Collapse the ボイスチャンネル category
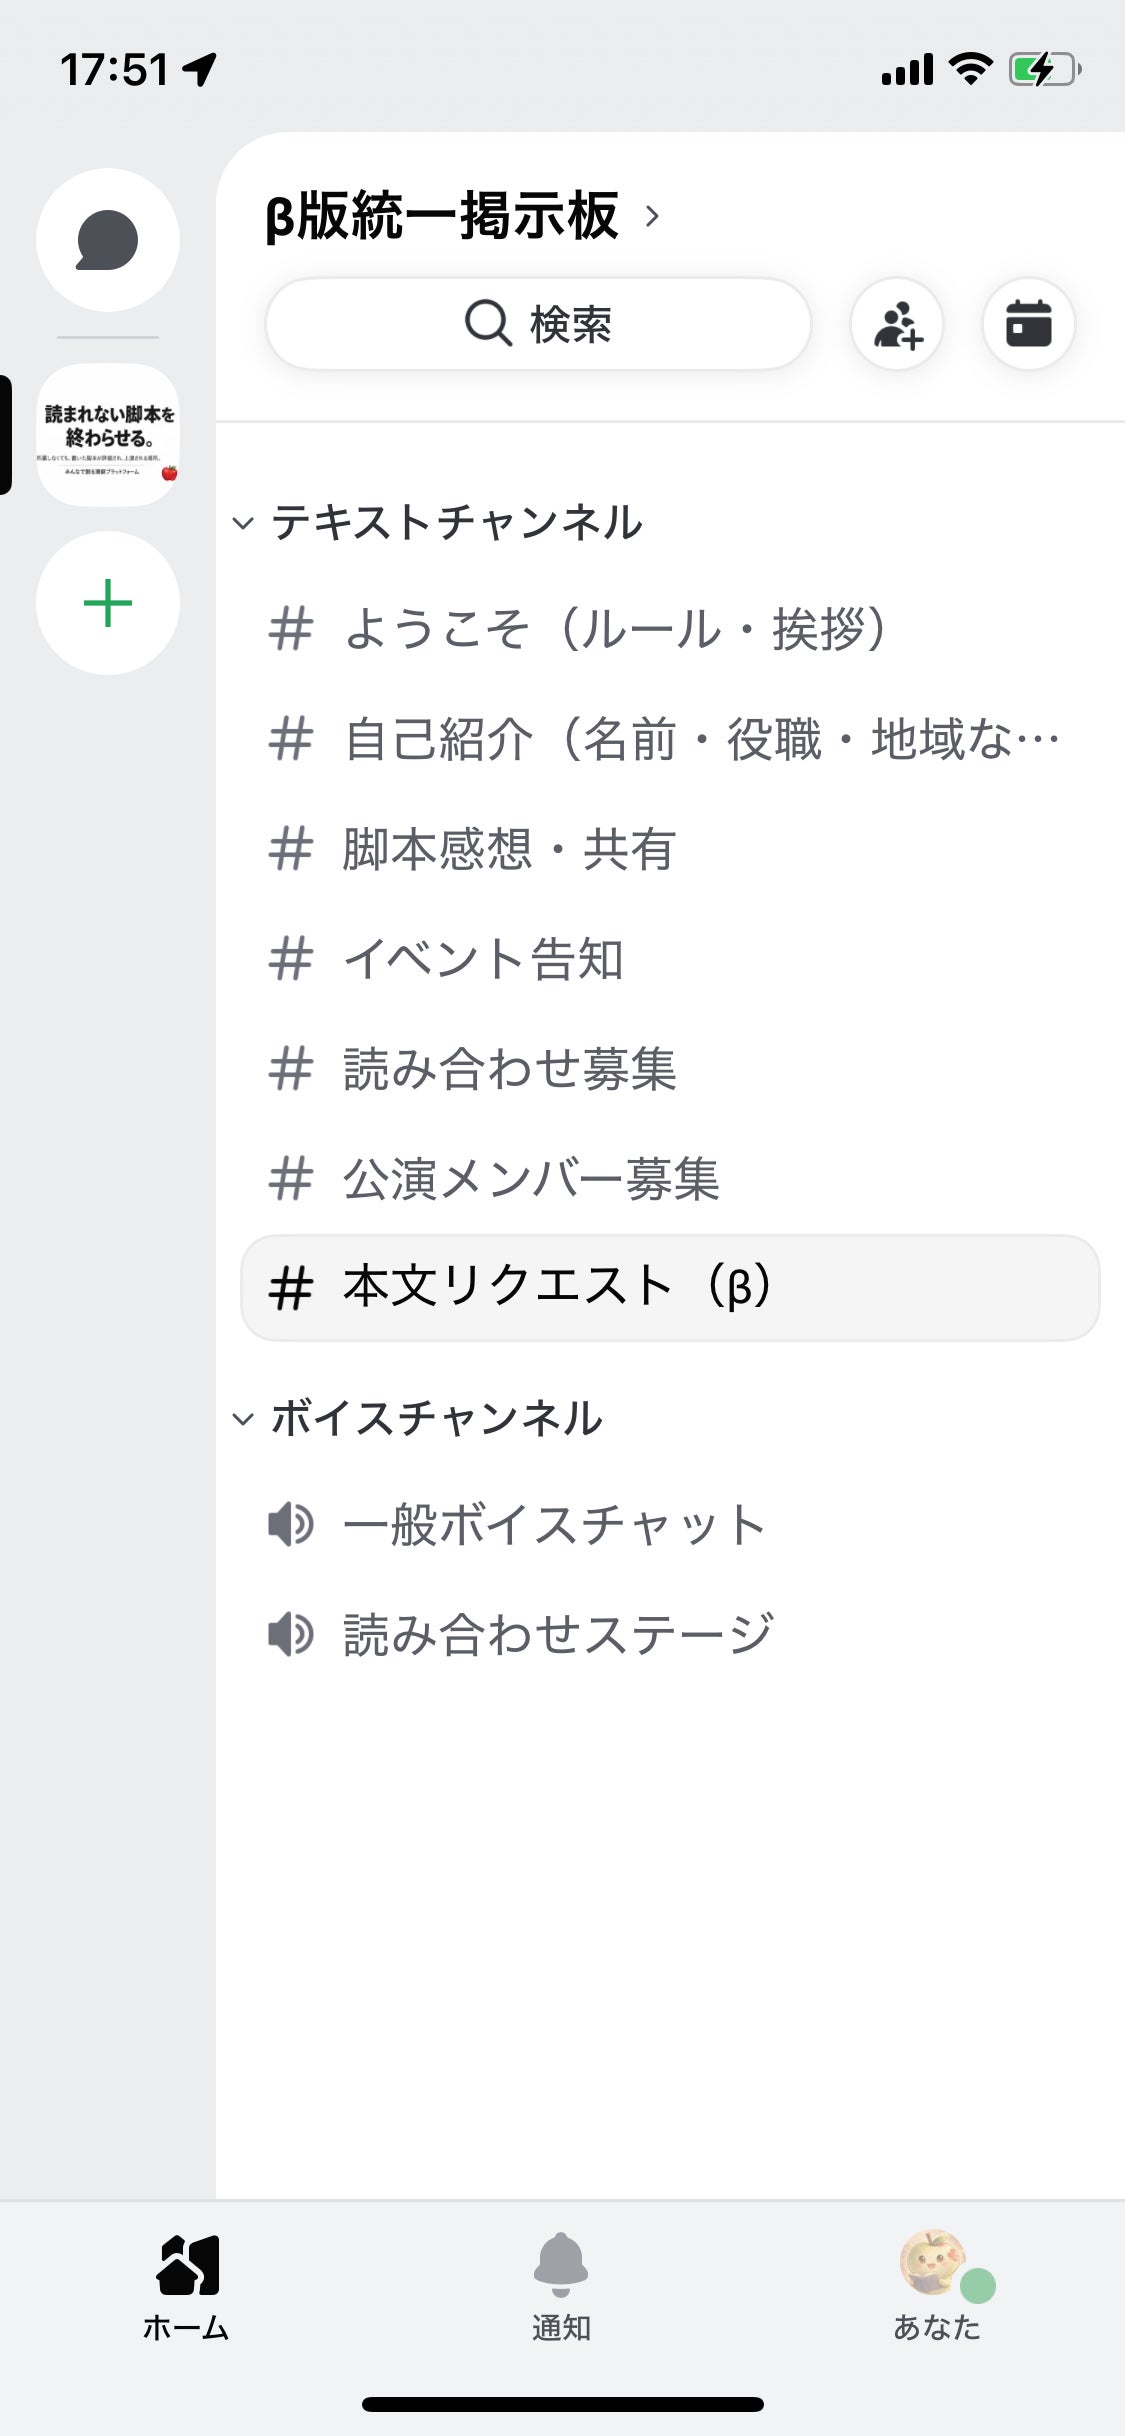This screenshot has height=2436, width=1125. [243, 1419]
